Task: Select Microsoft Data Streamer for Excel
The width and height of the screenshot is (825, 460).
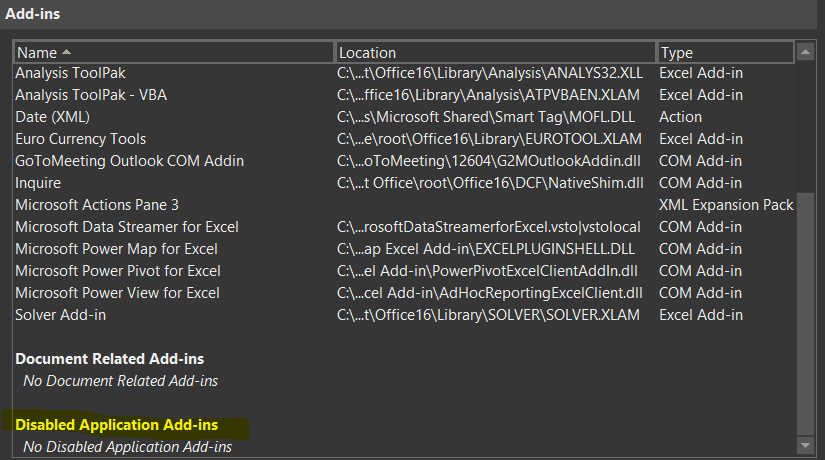Action: pos(404,227)
